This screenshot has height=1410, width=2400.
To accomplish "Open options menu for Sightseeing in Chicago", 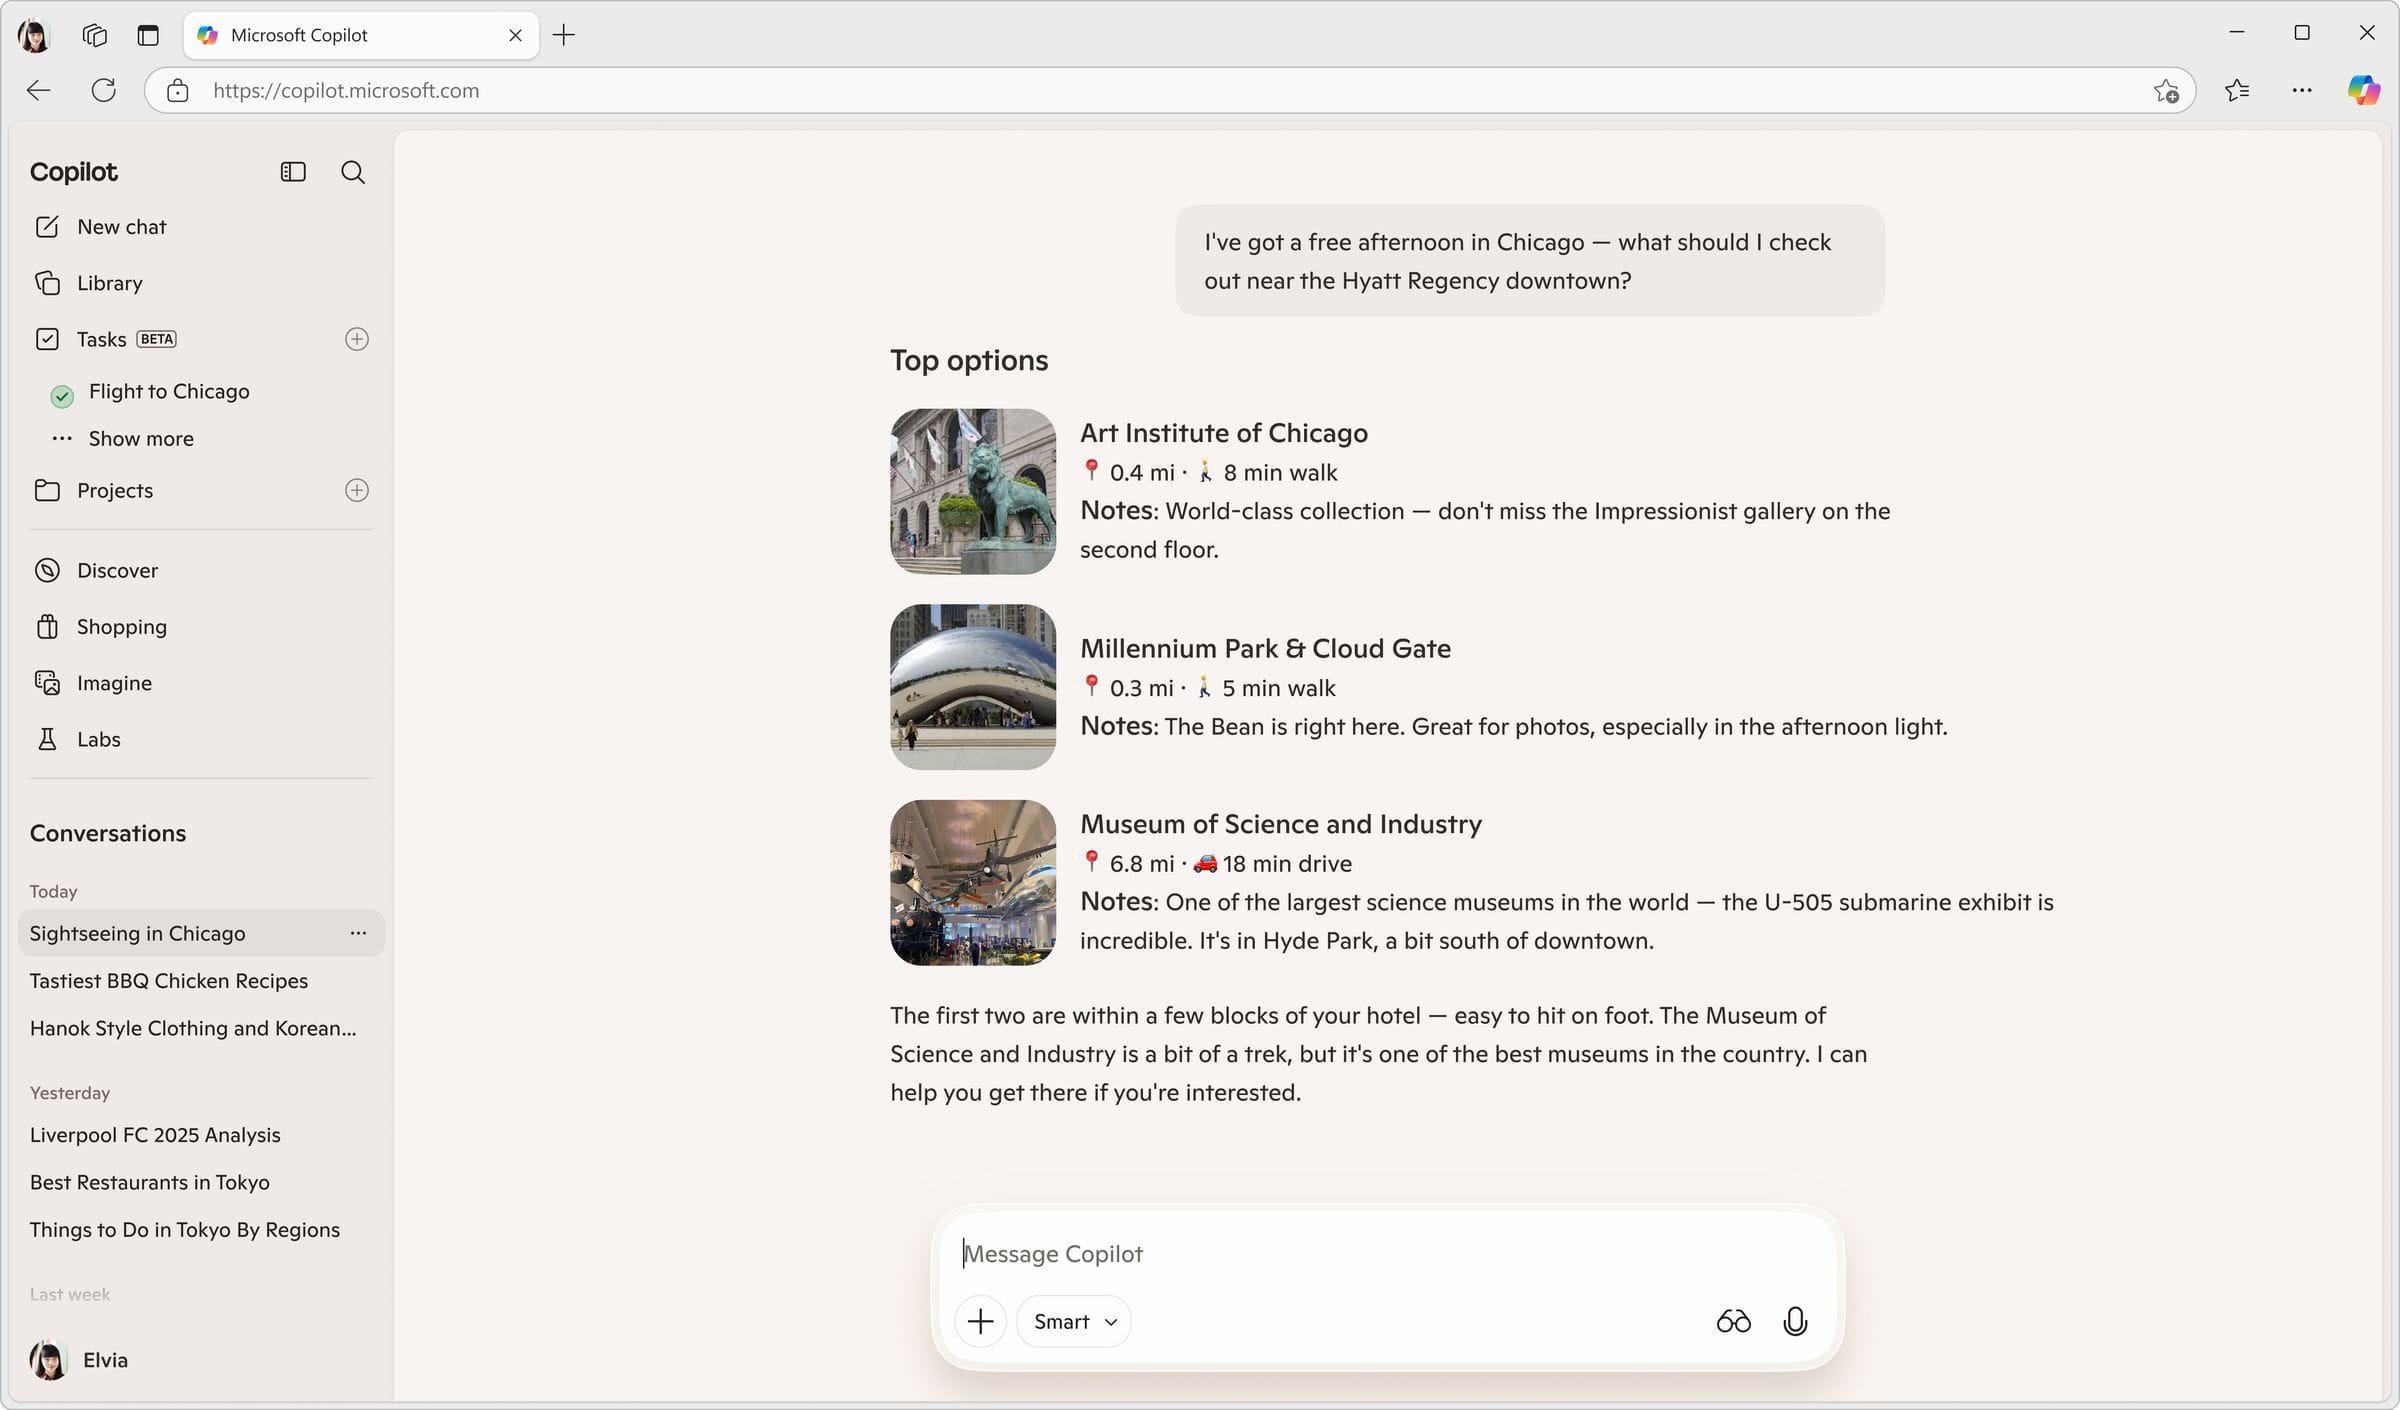I will tap(358, 933).
